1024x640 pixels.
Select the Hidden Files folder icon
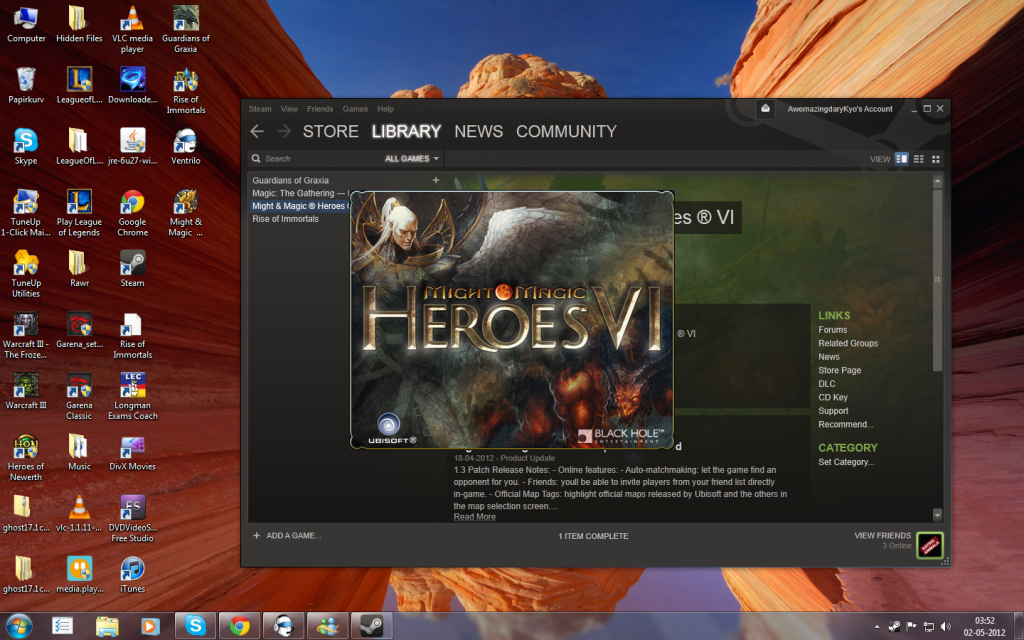pyautogui.click(x=79, y=25)
